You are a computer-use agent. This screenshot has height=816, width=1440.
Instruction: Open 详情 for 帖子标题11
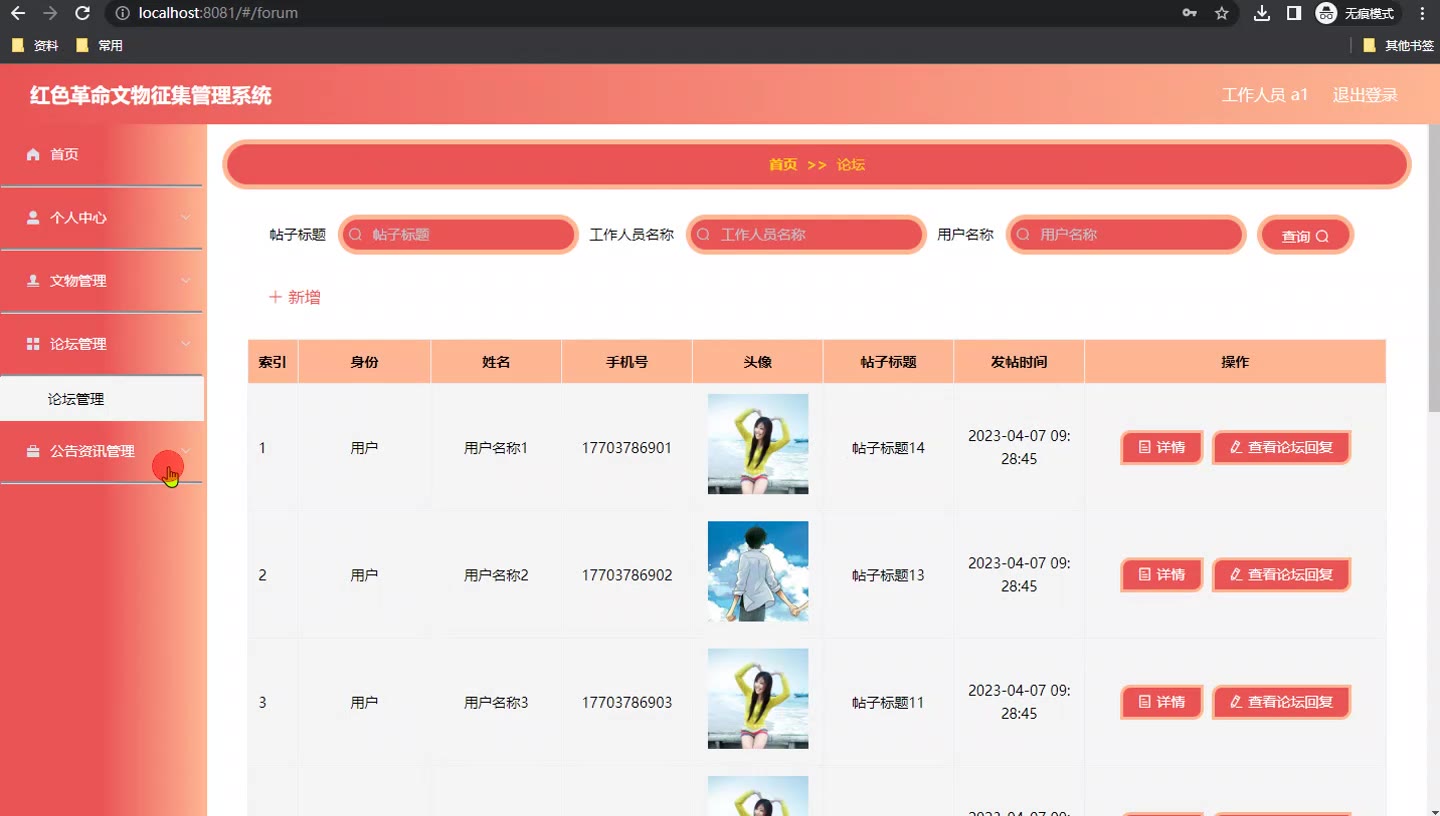click(x=1161, y=702)
